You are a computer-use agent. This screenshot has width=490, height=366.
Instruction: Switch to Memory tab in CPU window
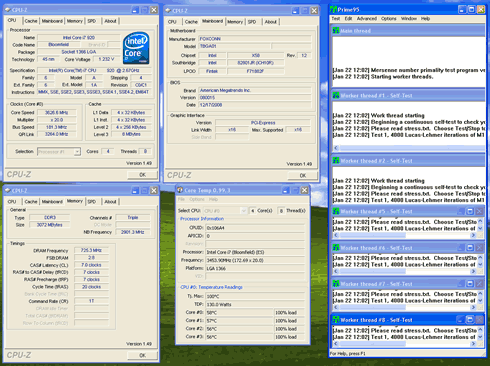pos(75,21)
